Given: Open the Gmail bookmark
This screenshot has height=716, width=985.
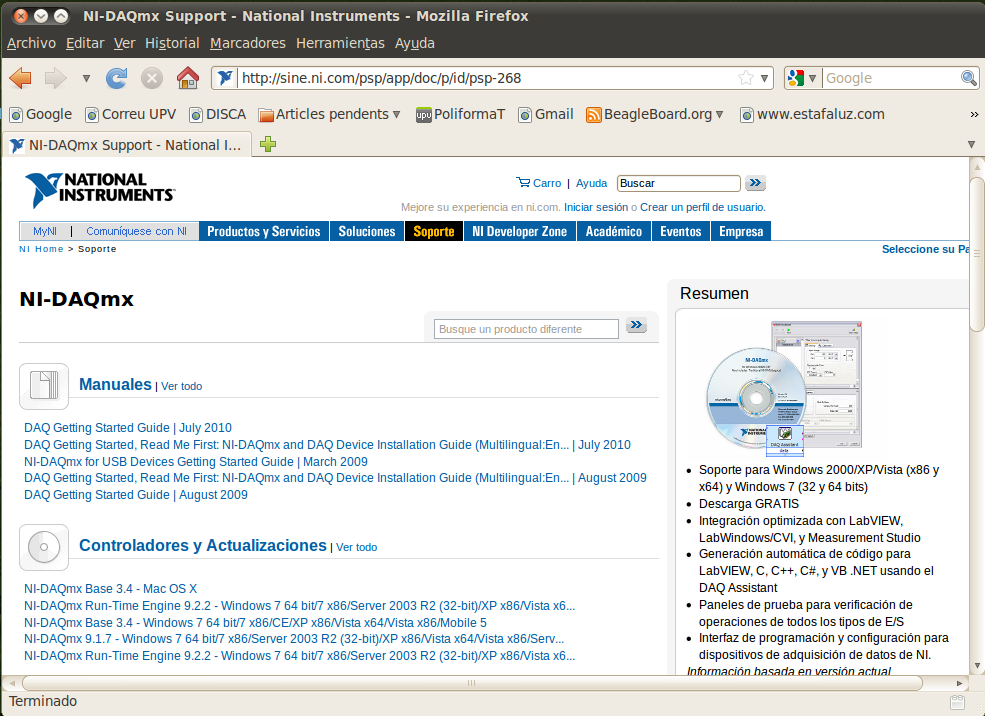Looking at the screenshot, I should (x=545, y=114).
